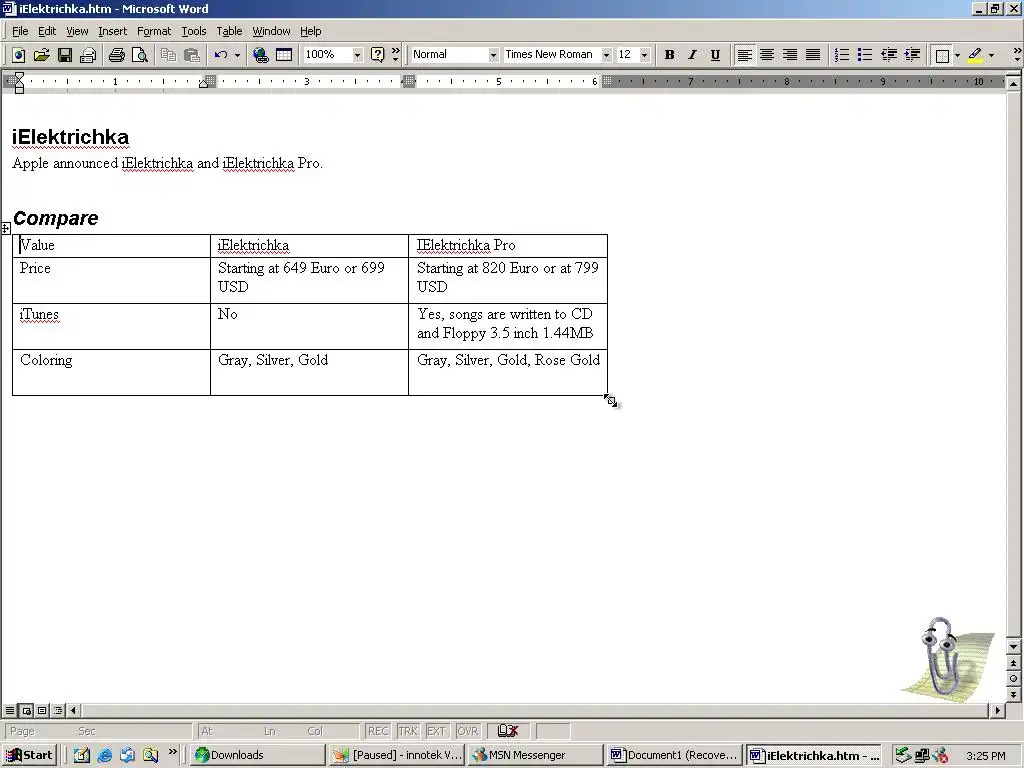
Task: Insert a table with the table grid icon
Action: click(x=284, y=55)
